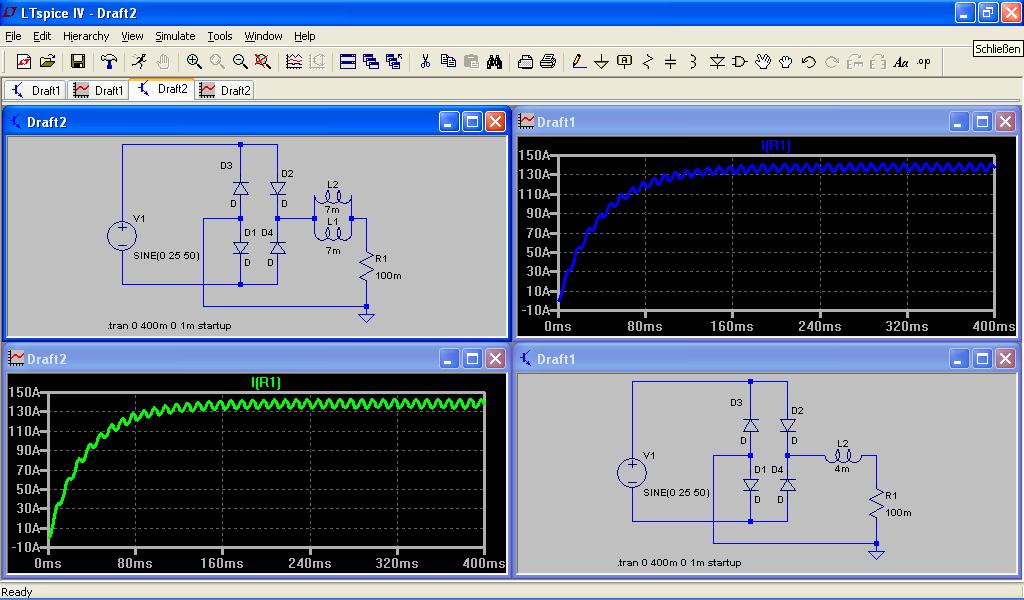
Task: Open the Control Panel hammer icon
Action: tap(109, 62)
